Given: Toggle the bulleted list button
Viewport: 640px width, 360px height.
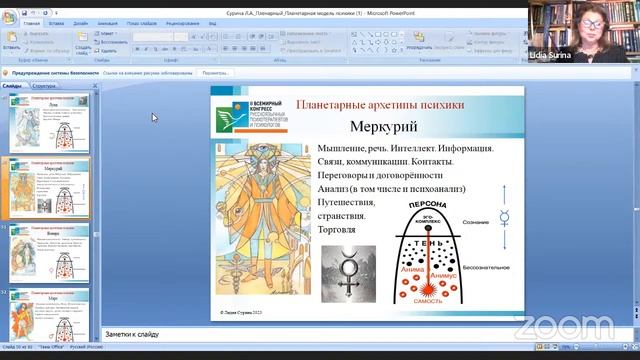Looking at the screenshot, I should [227, 37].
